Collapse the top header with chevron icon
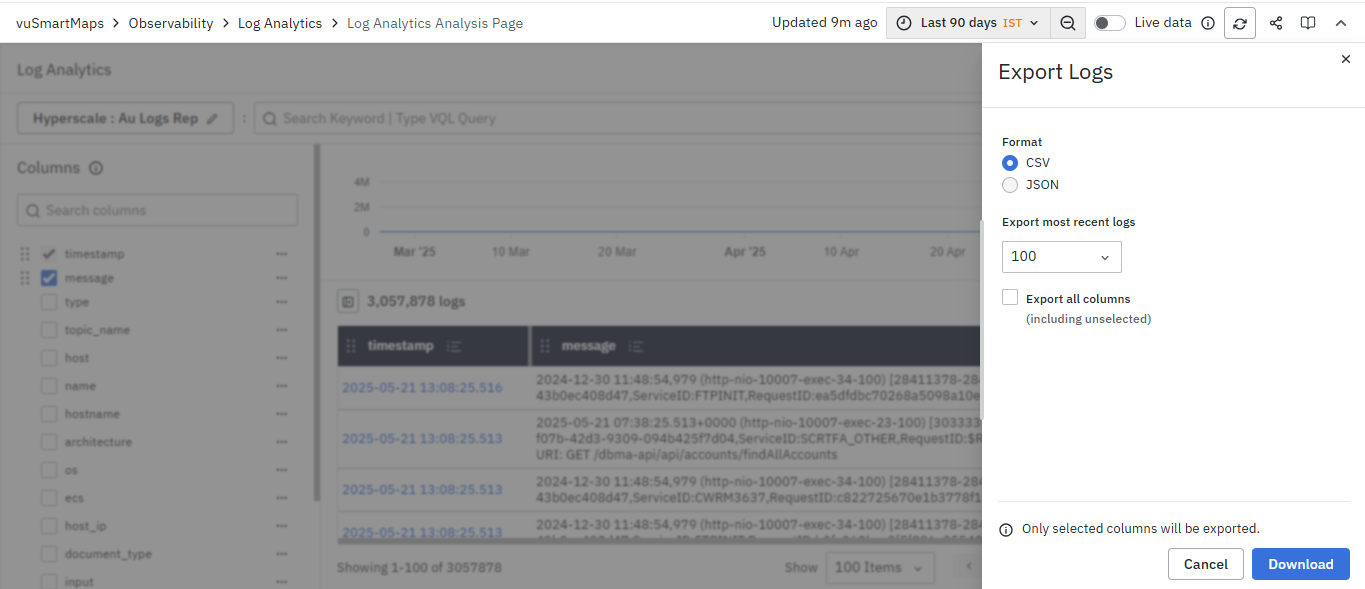This screenshot has height=589, width=1365. point(1341,23)
